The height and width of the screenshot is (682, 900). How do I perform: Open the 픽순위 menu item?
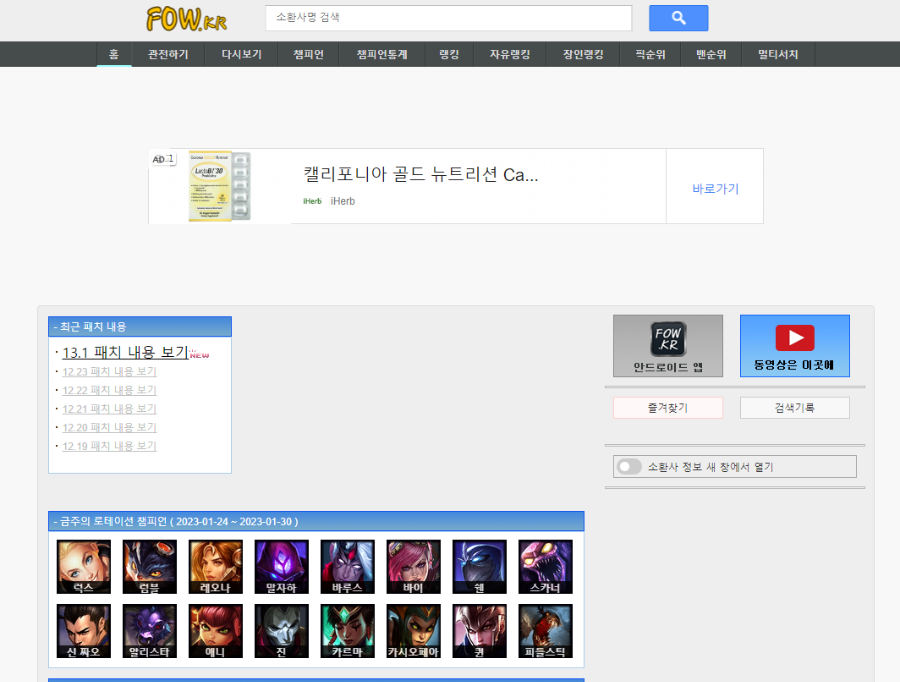[x=650, y=54]
